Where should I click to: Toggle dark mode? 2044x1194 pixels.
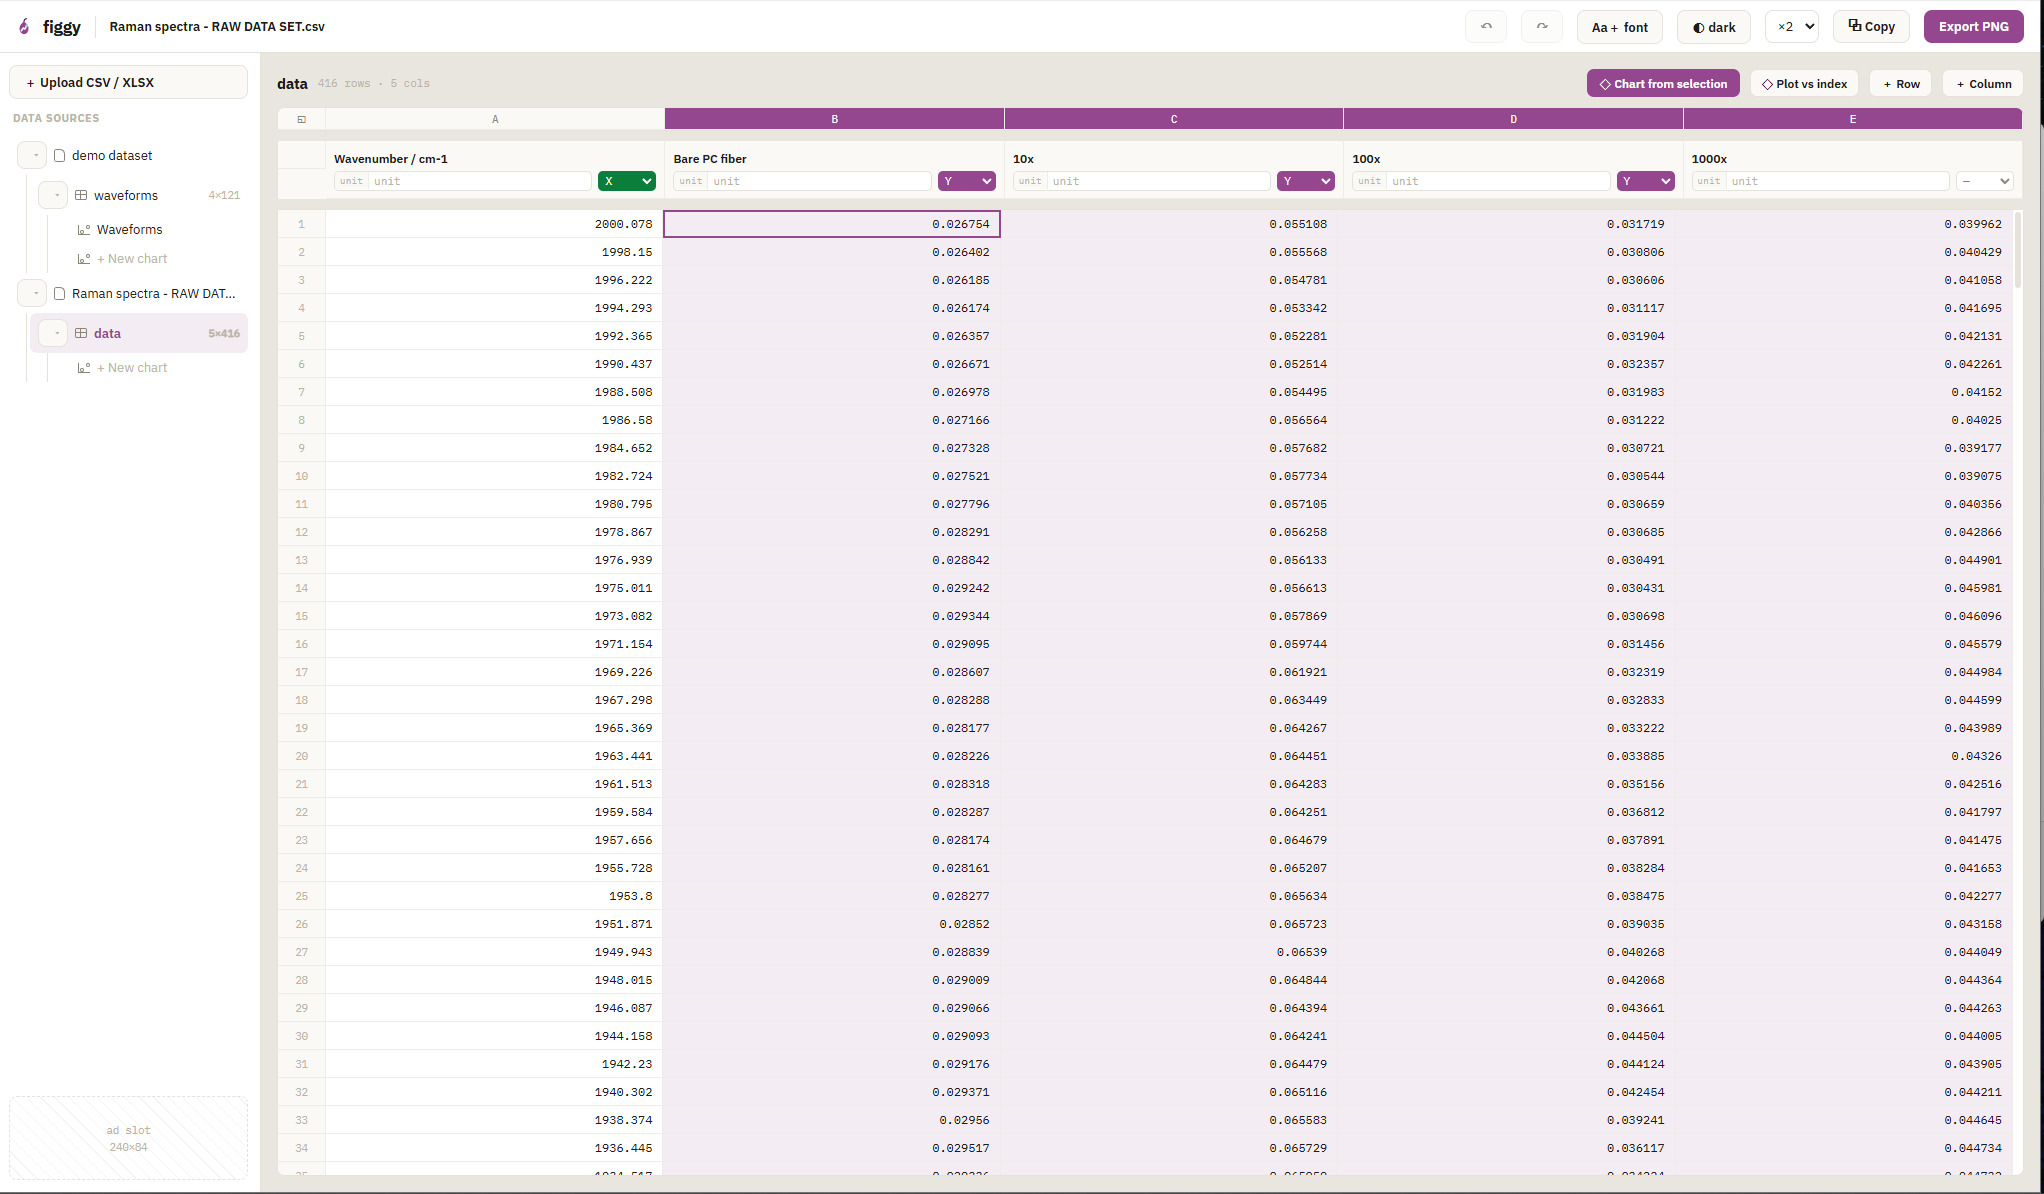click(1714, 27)
